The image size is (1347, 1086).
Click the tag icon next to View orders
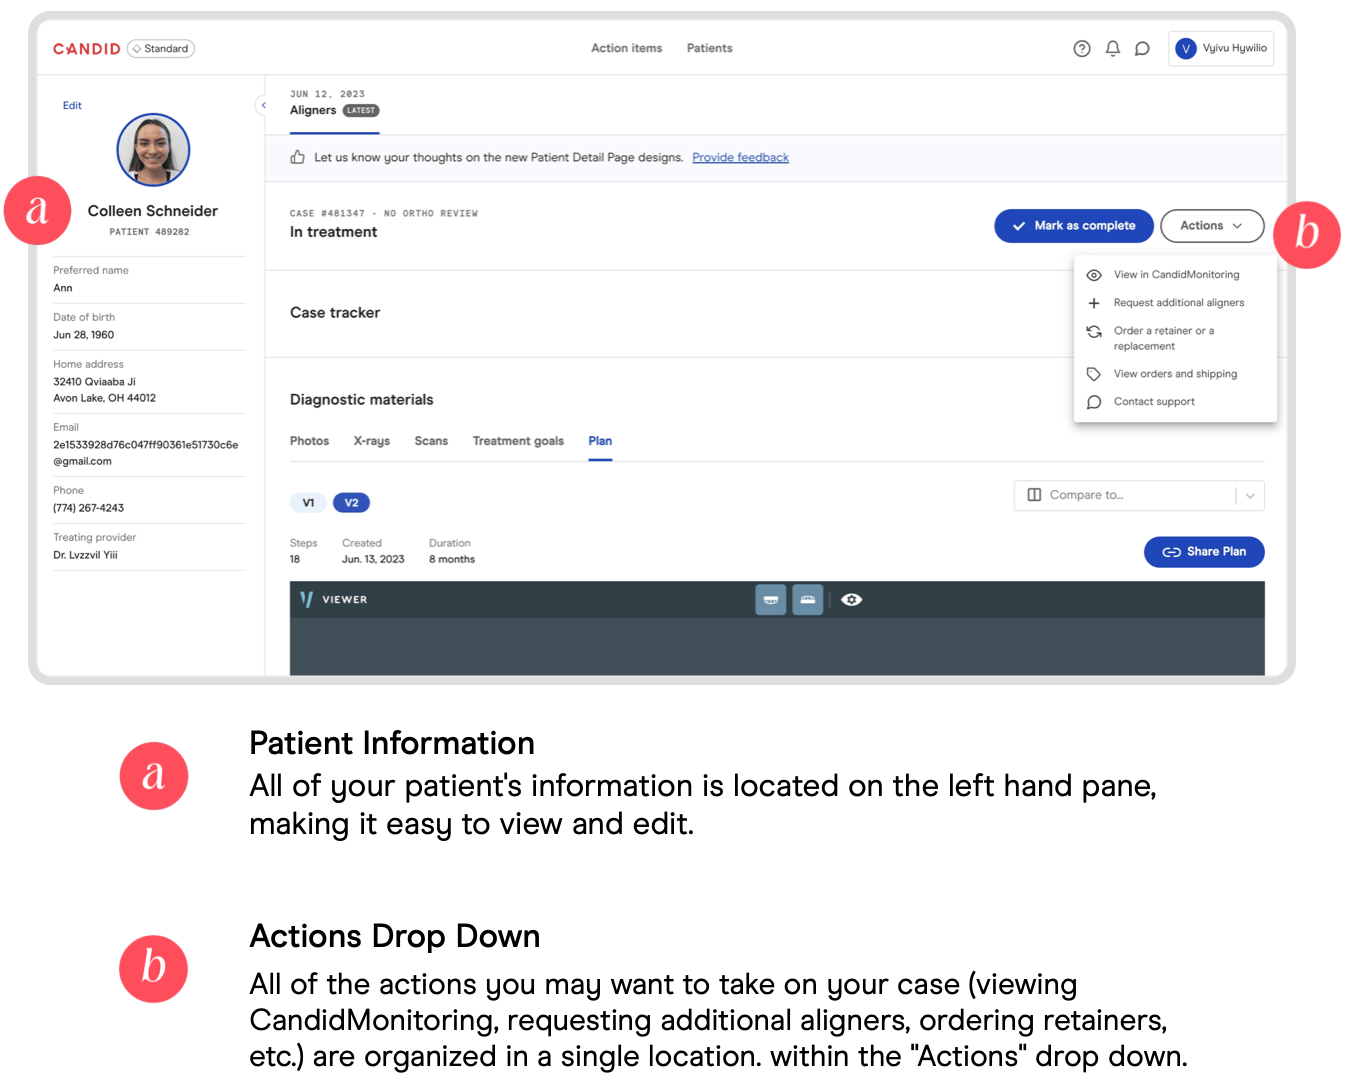tap(1093, 373)
